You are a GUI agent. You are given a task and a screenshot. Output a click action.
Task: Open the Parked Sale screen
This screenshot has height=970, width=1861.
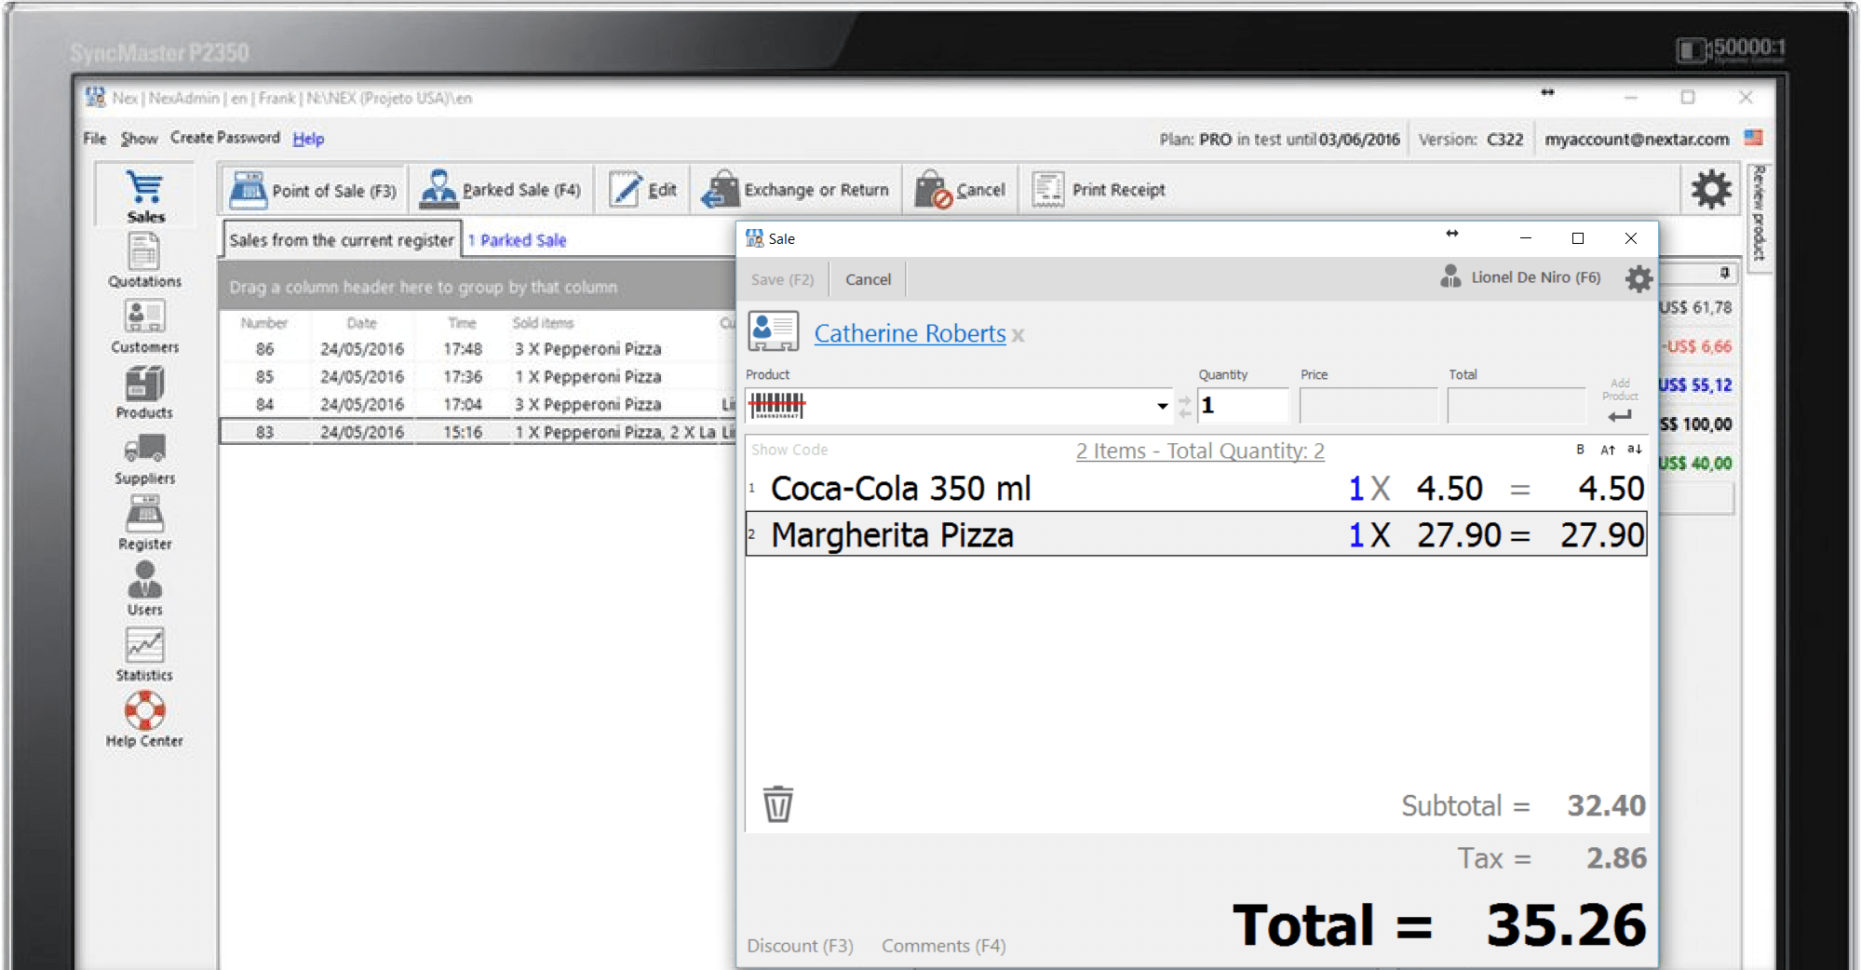point(500,189)
